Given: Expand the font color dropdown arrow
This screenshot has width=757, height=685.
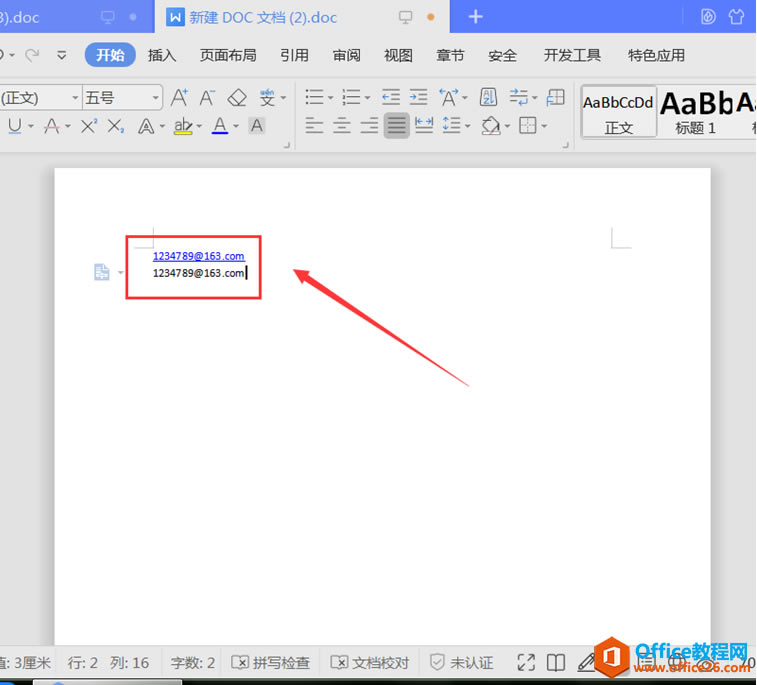Looking at the screenshot, I should point(236,126).
